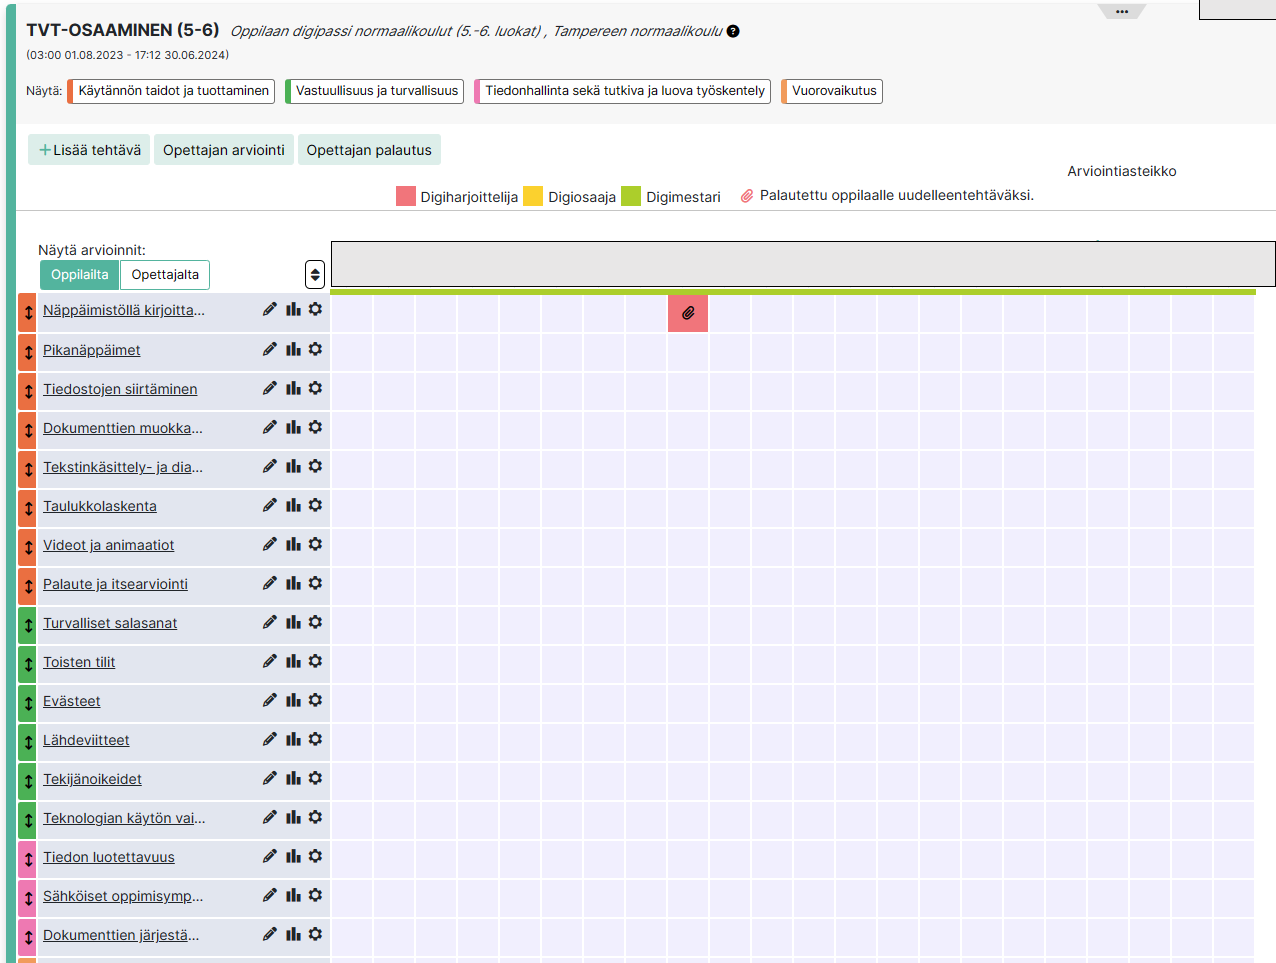Switch to the Opettajalta ratings tab
1276x963 pixels.
coord(165,275)
